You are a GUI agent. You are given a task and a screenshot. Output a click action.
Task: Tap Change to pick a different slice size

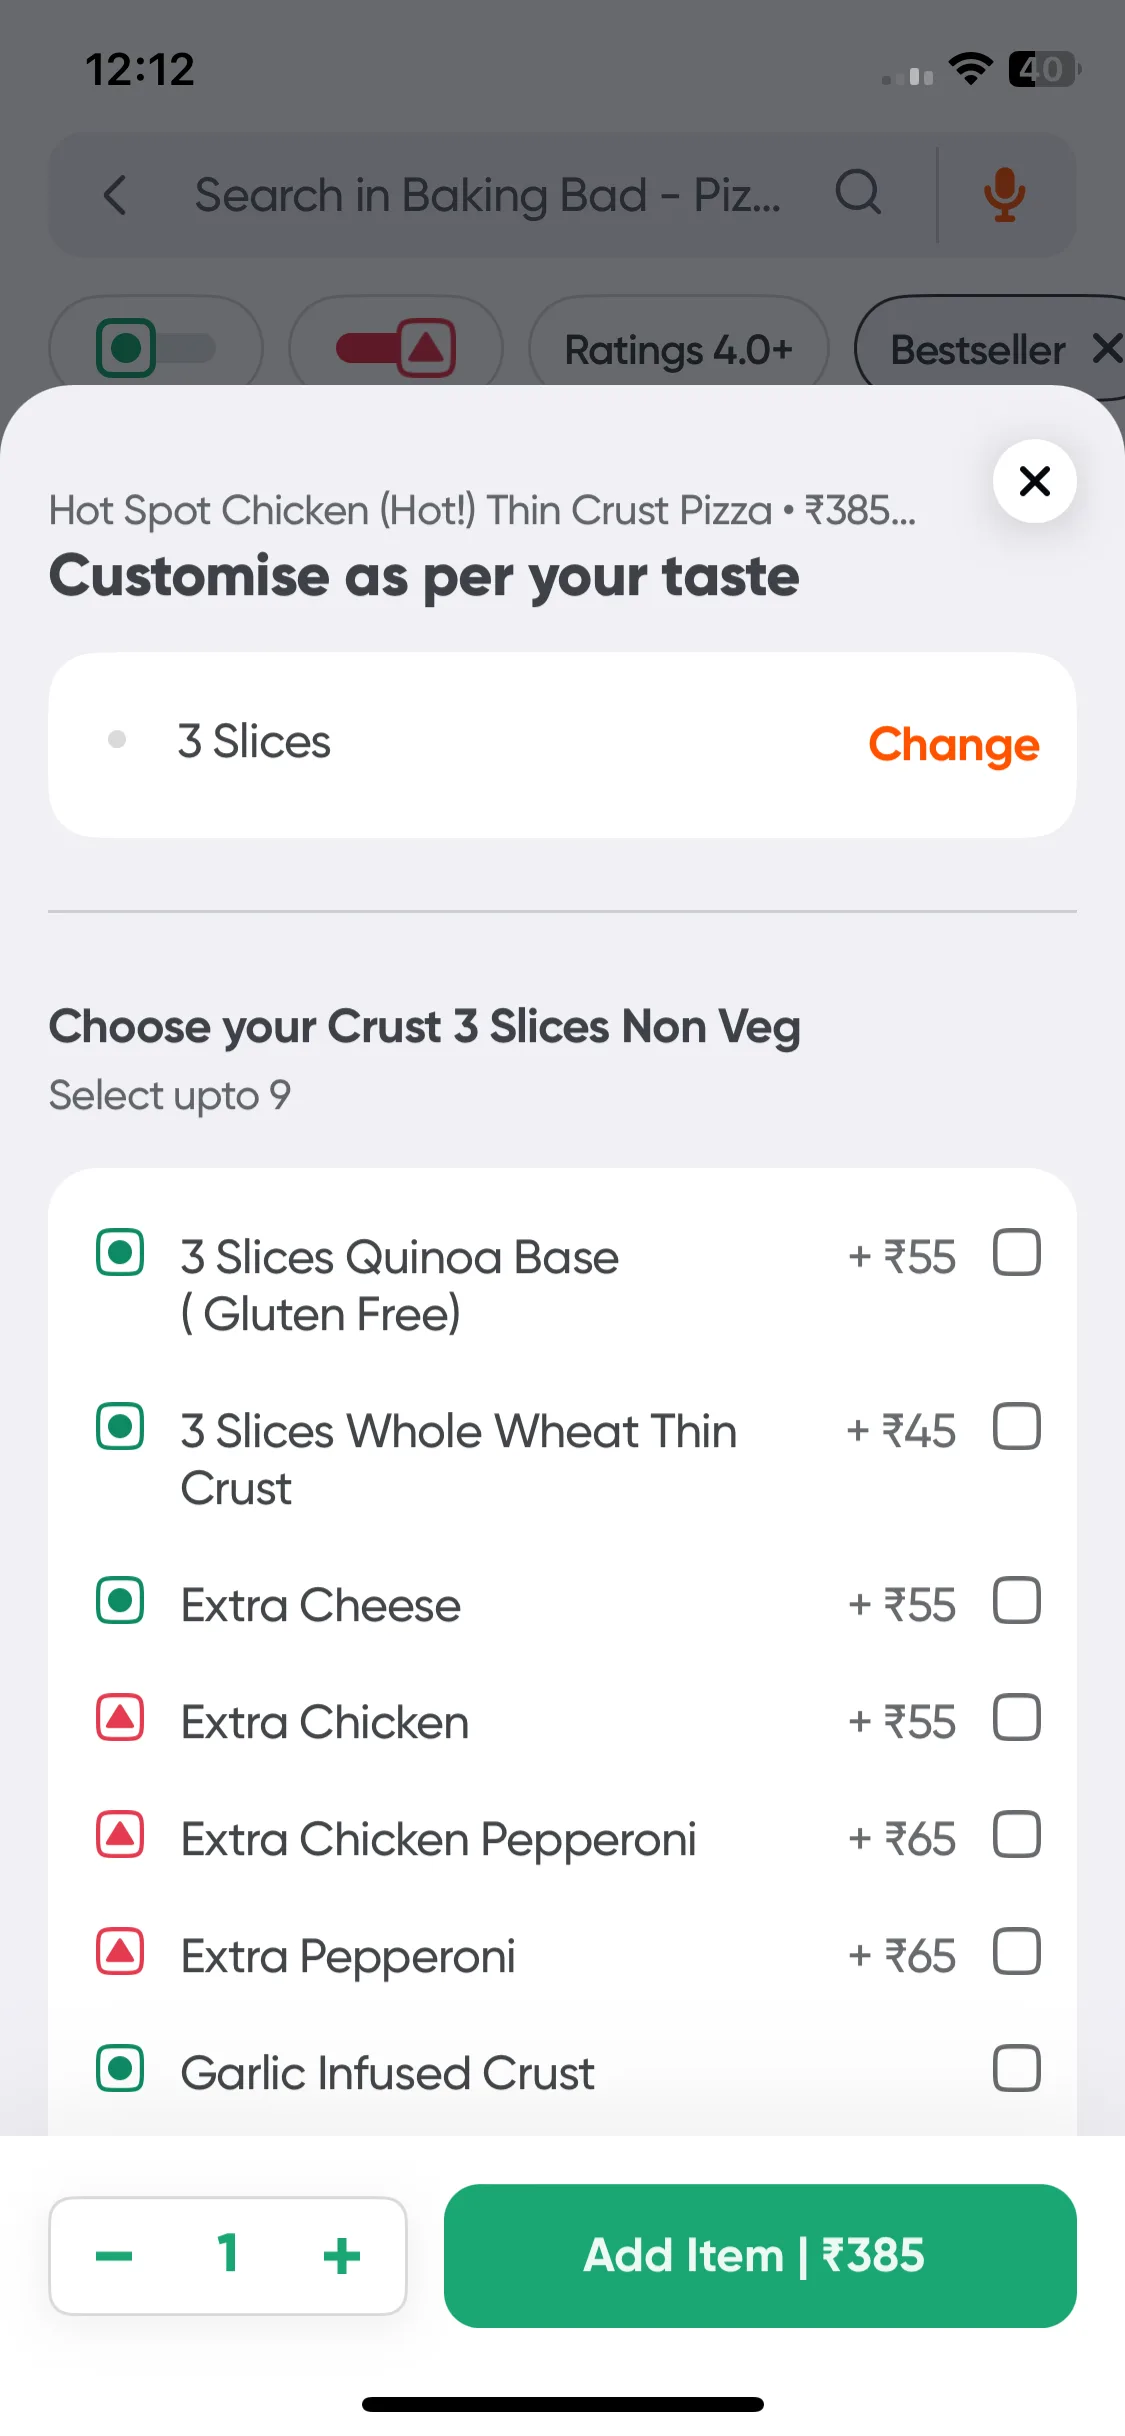click(x=954, y=745)
